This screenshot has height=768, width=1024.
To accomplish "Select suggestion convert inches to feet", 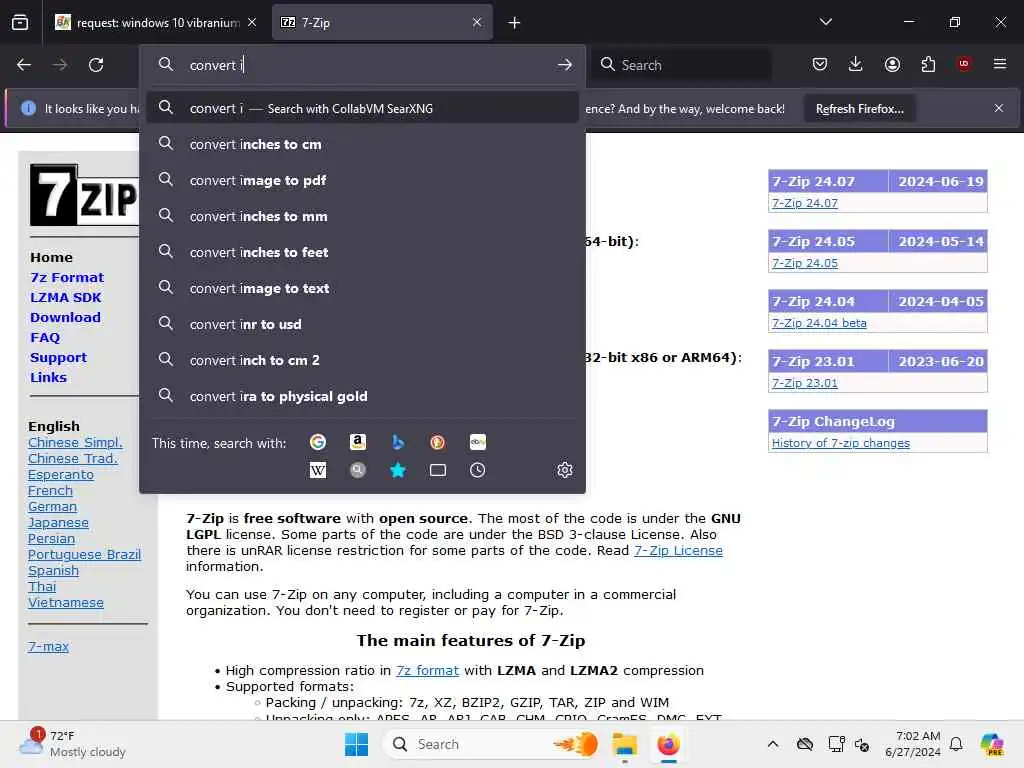I will (x=362, y=252).
